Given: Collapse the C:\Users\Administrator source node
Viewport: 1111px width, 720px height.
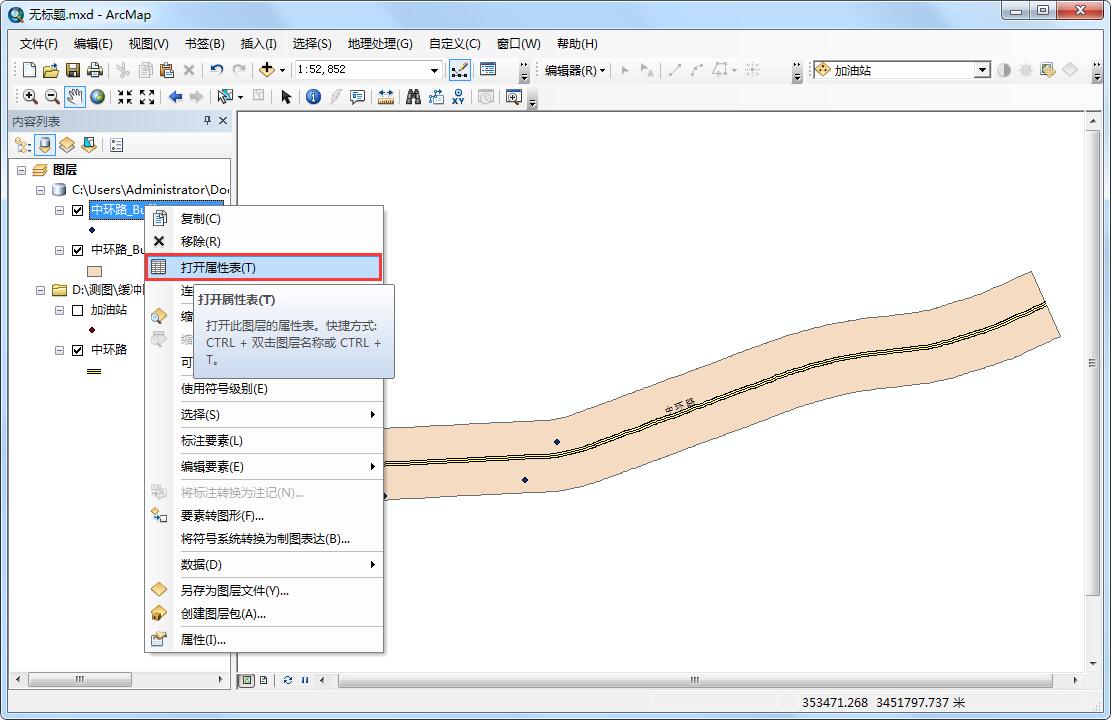Looking at the screenshot, I should [x=40, y=190].
